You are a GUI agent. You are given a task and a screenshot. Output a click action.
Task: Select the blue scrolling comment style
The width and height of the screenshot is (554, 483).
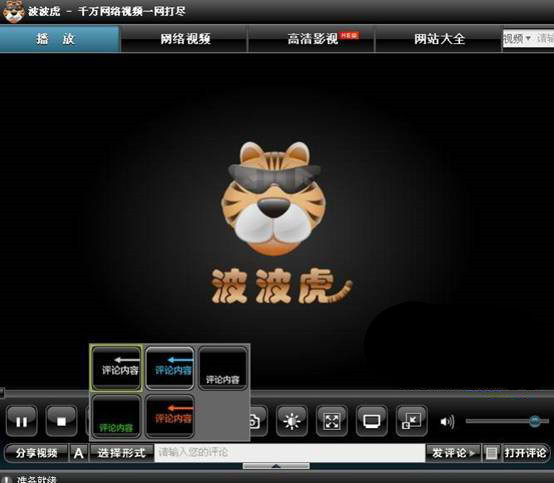[x=170, y=368]
